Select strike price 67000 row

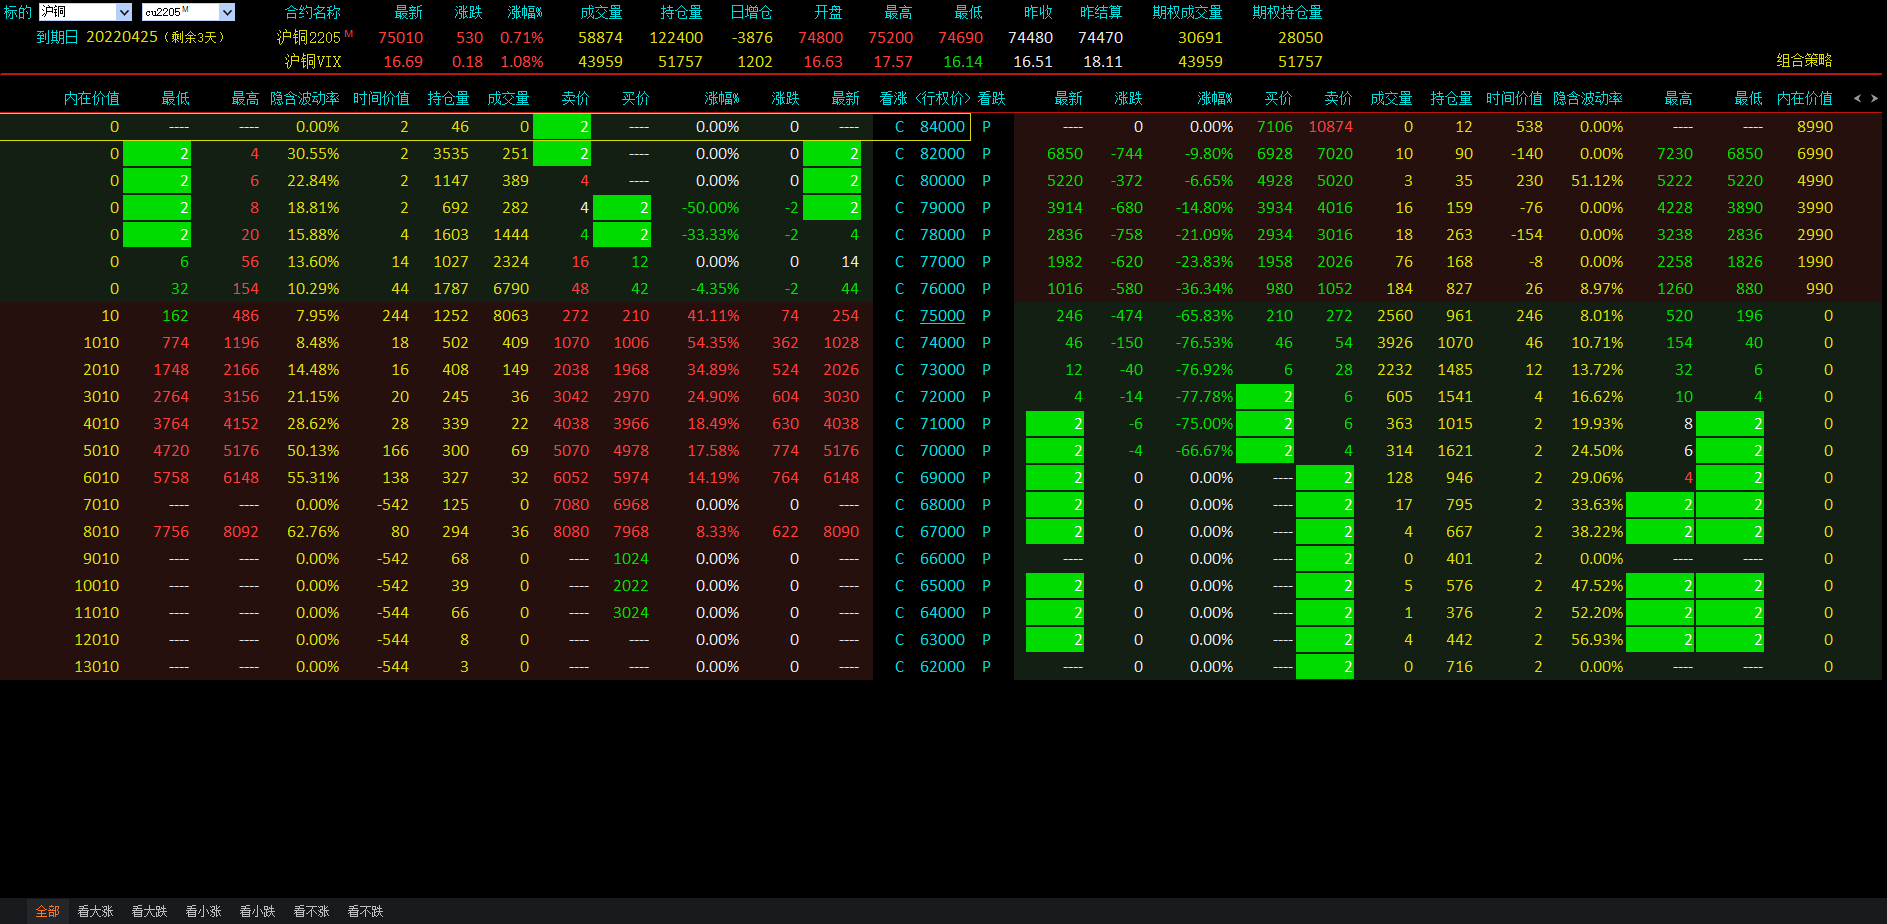click(x=942, y=532)
